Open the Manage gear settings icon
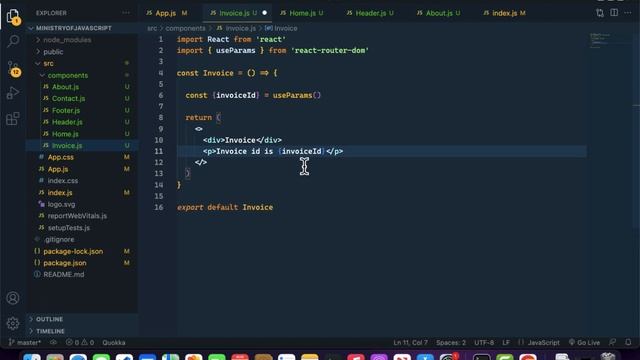640x360 pixels. click(13, 323)
